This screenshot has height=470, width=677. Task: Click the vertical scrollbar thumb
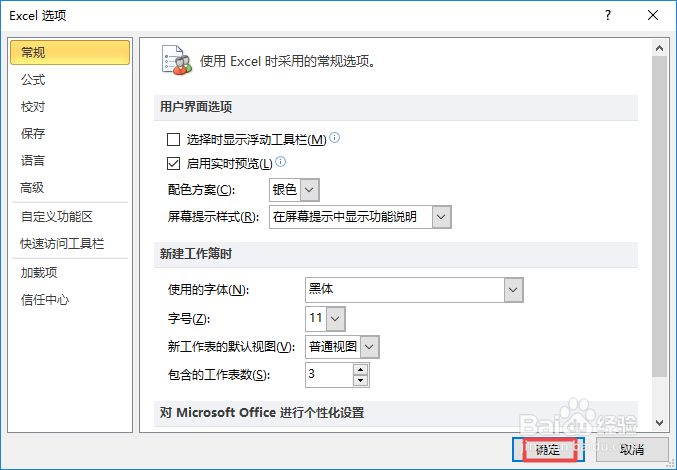659,216
